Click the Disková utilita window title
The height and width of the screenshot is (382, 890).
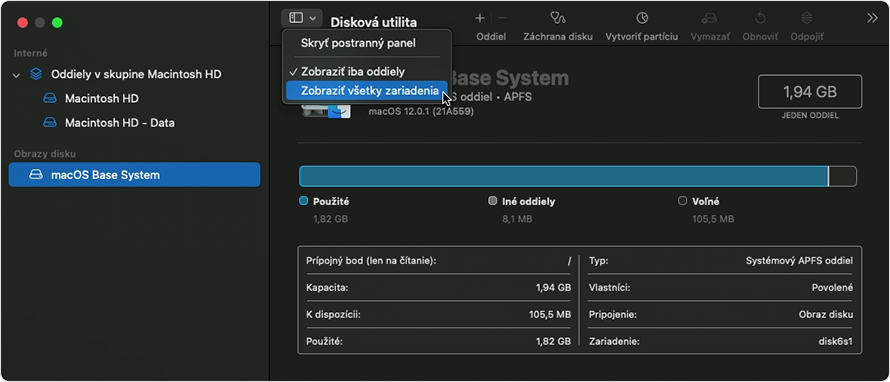click(x=373, y=23)
